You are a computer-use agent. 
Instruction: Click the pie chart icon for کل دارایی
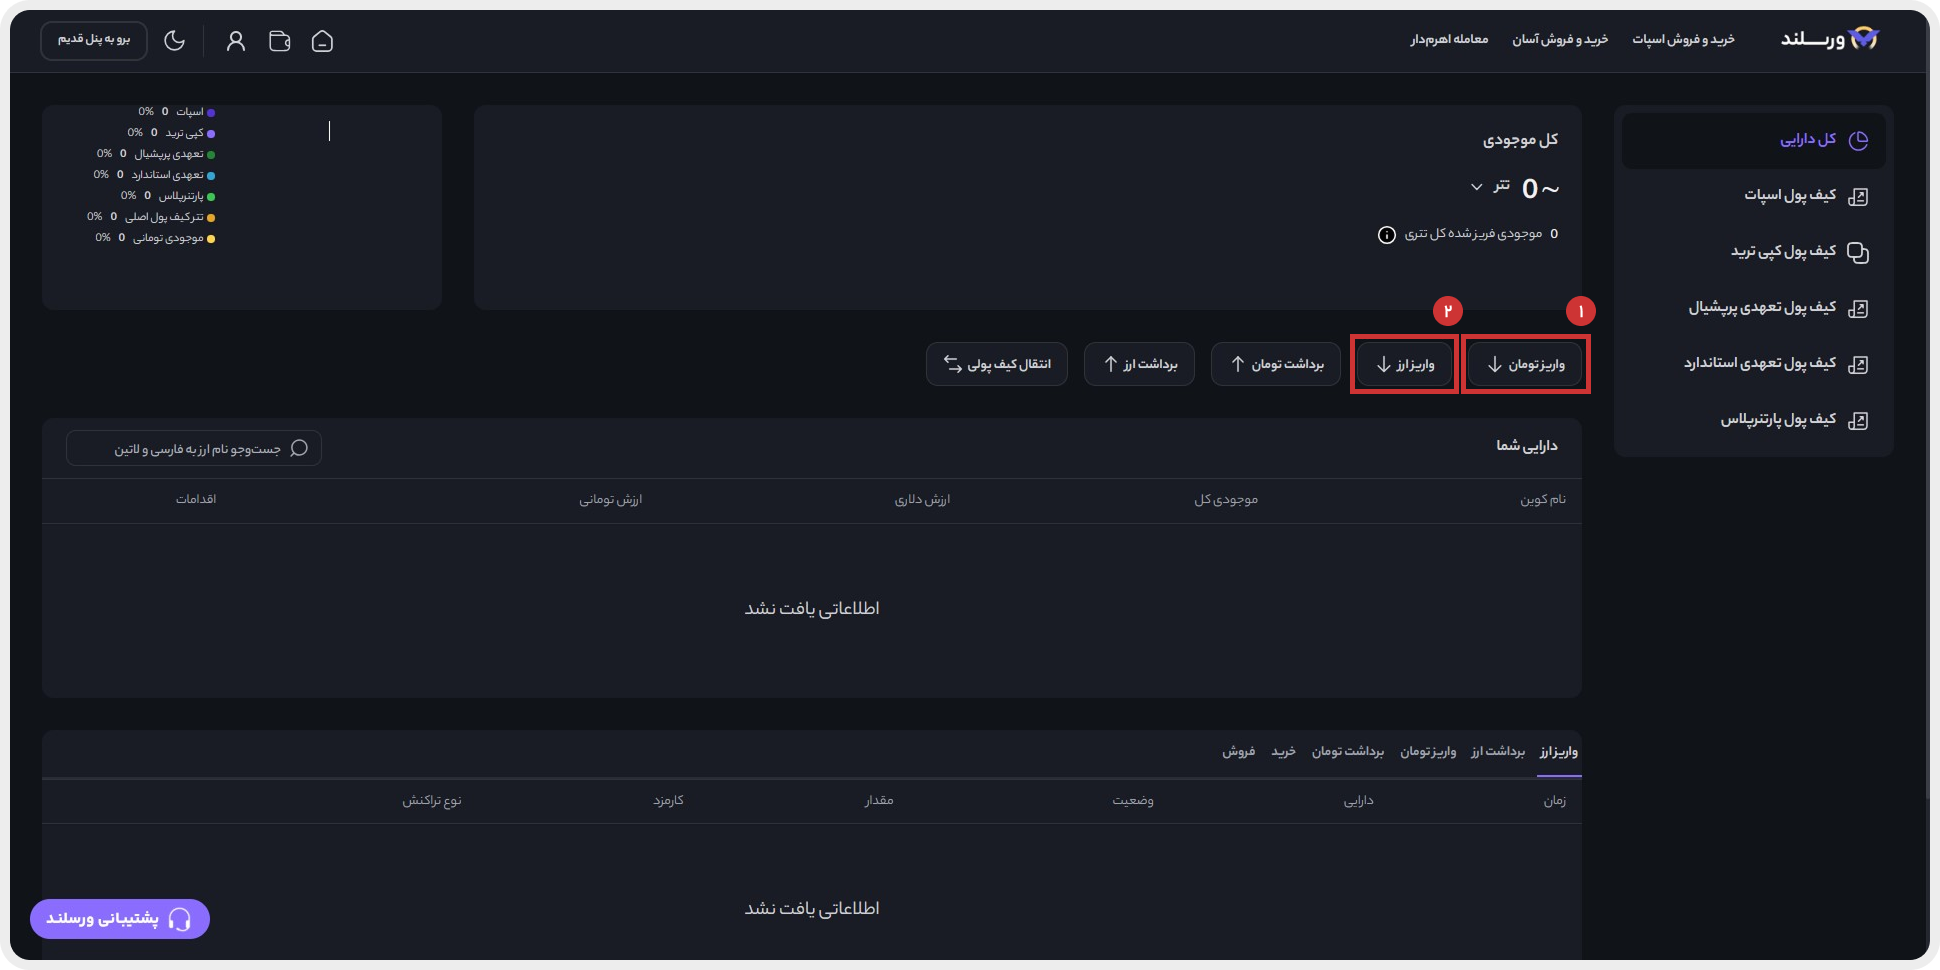coord(1858,140)
